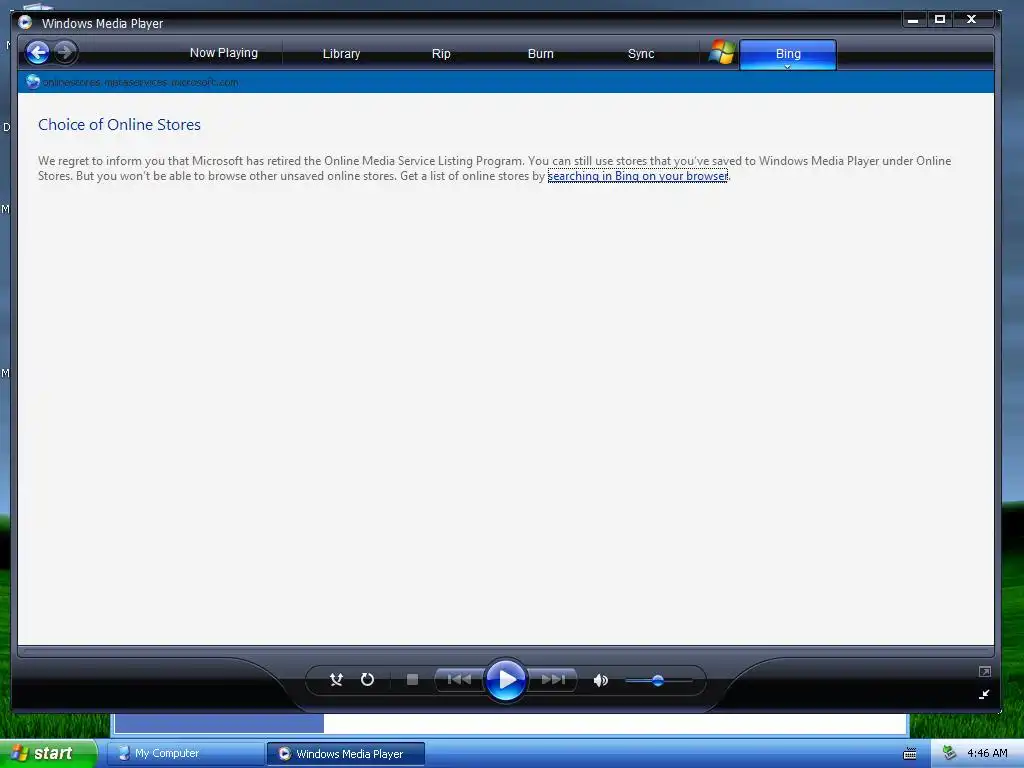
Task: Expand the dropdown arrow under Bing
Action: [x=788, y=67]
